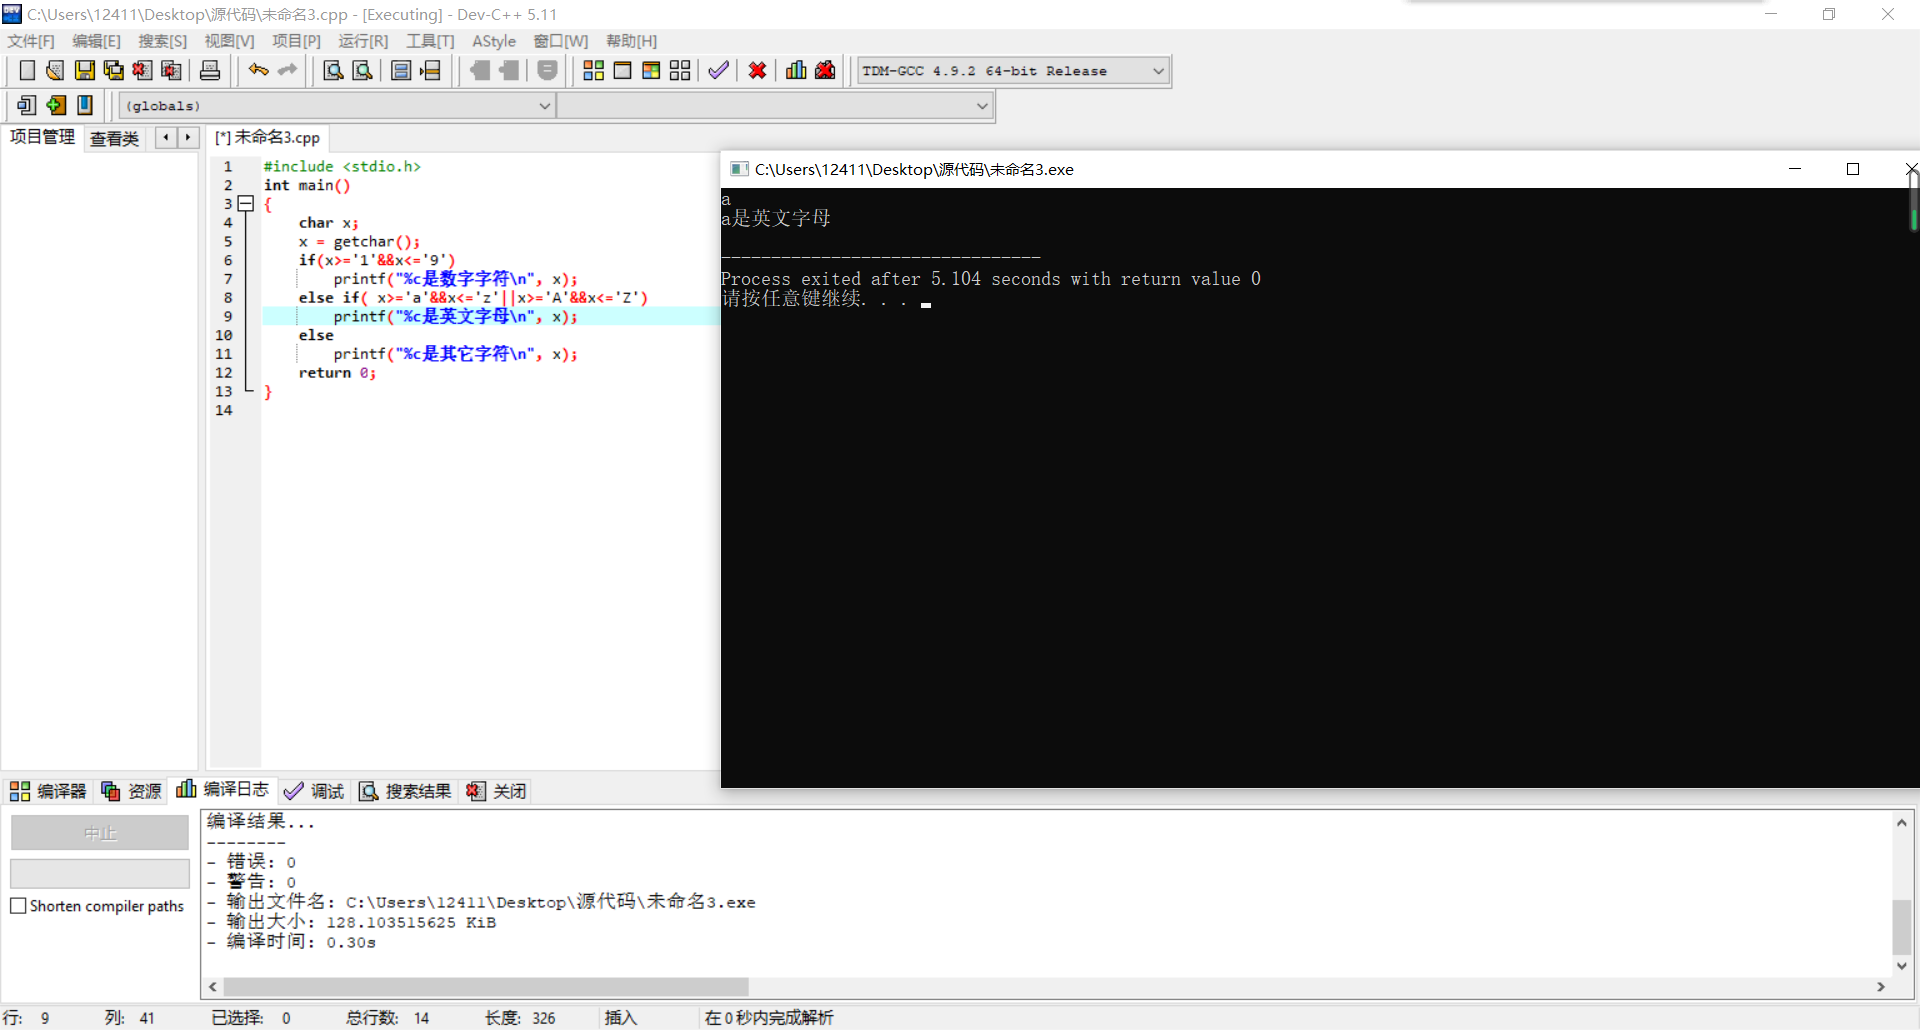Viewport: 1920px width, 1030px height.
Task: Go to bookmark with the blue book icon
Action: click(85, 105)
